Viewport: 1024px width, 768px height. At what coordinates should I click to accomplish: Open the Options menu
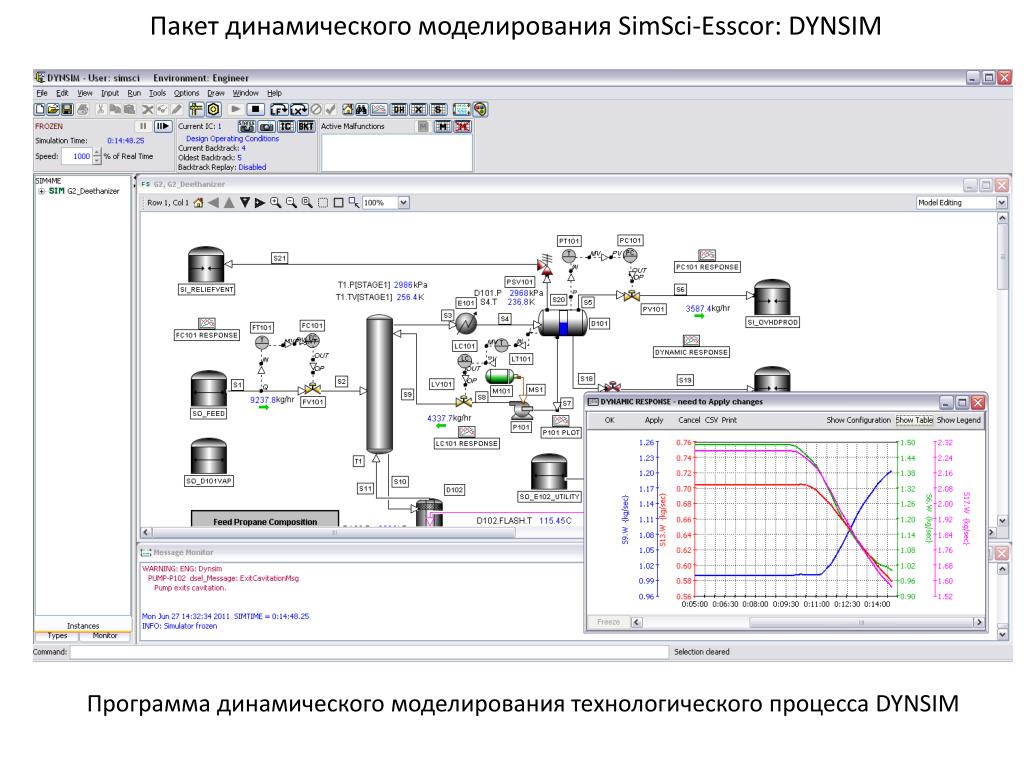pos(186,93)
